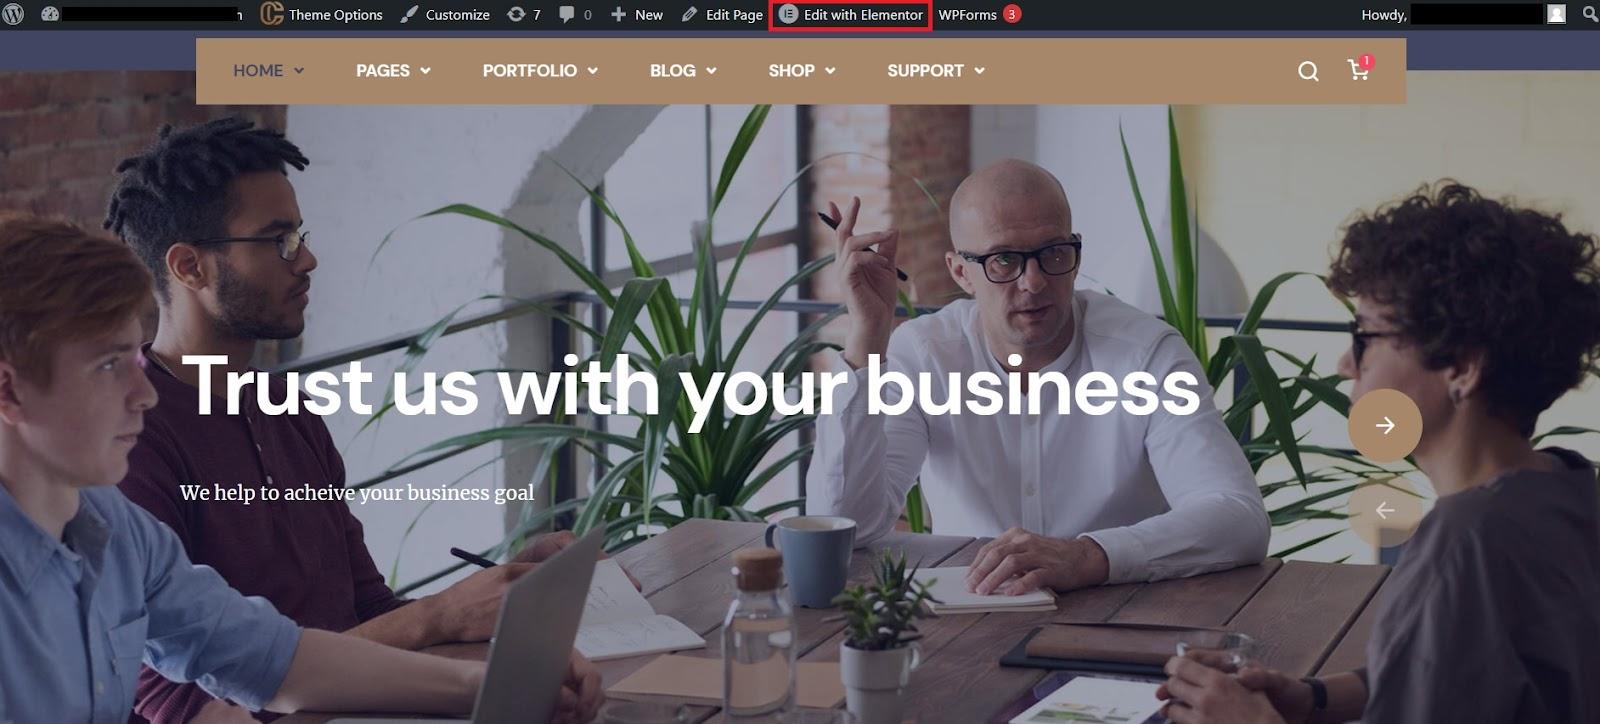1600x724 pixels.
Task: Open the SHOP menu item
Action: click(802, 70)
